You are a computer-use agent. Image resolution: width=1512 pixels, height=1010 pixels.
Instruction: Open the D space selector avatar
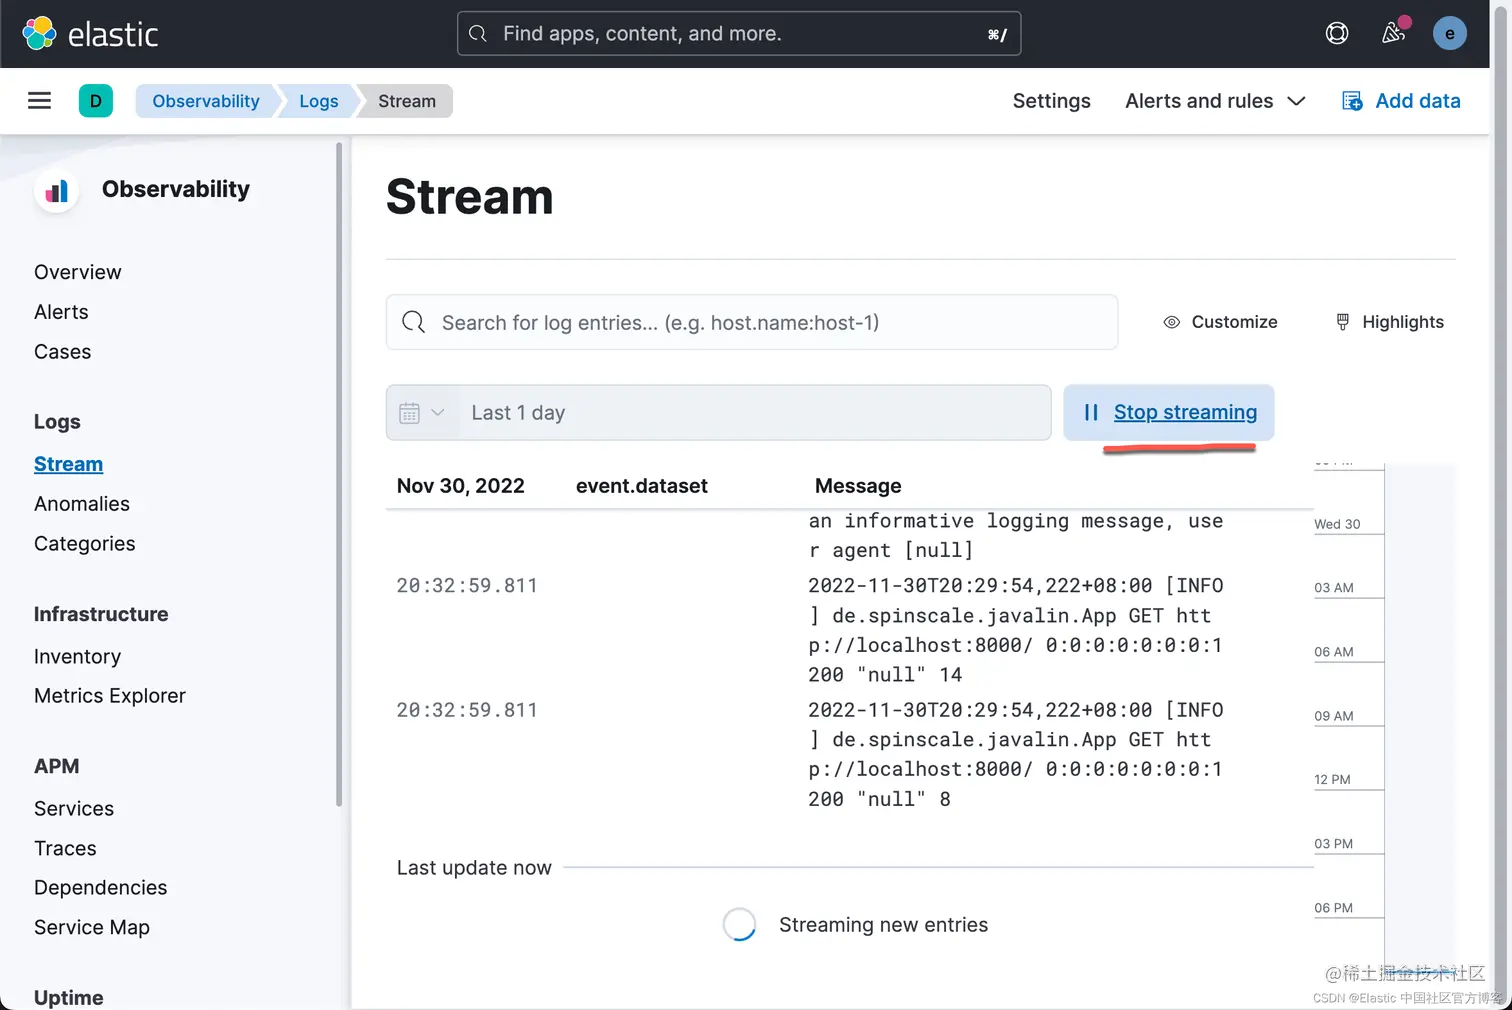pyautogui.click(x=96, y=101)
